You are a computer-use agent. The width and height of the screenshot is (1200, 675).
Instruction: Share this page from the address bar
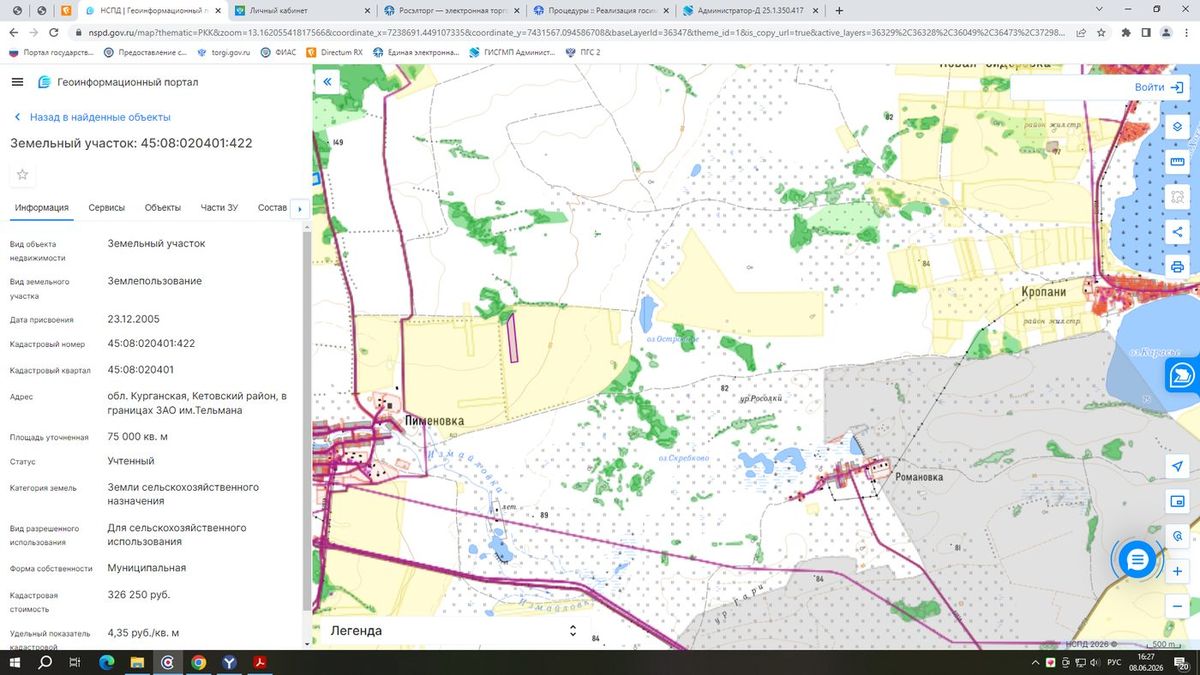[x=1081, y=32]
